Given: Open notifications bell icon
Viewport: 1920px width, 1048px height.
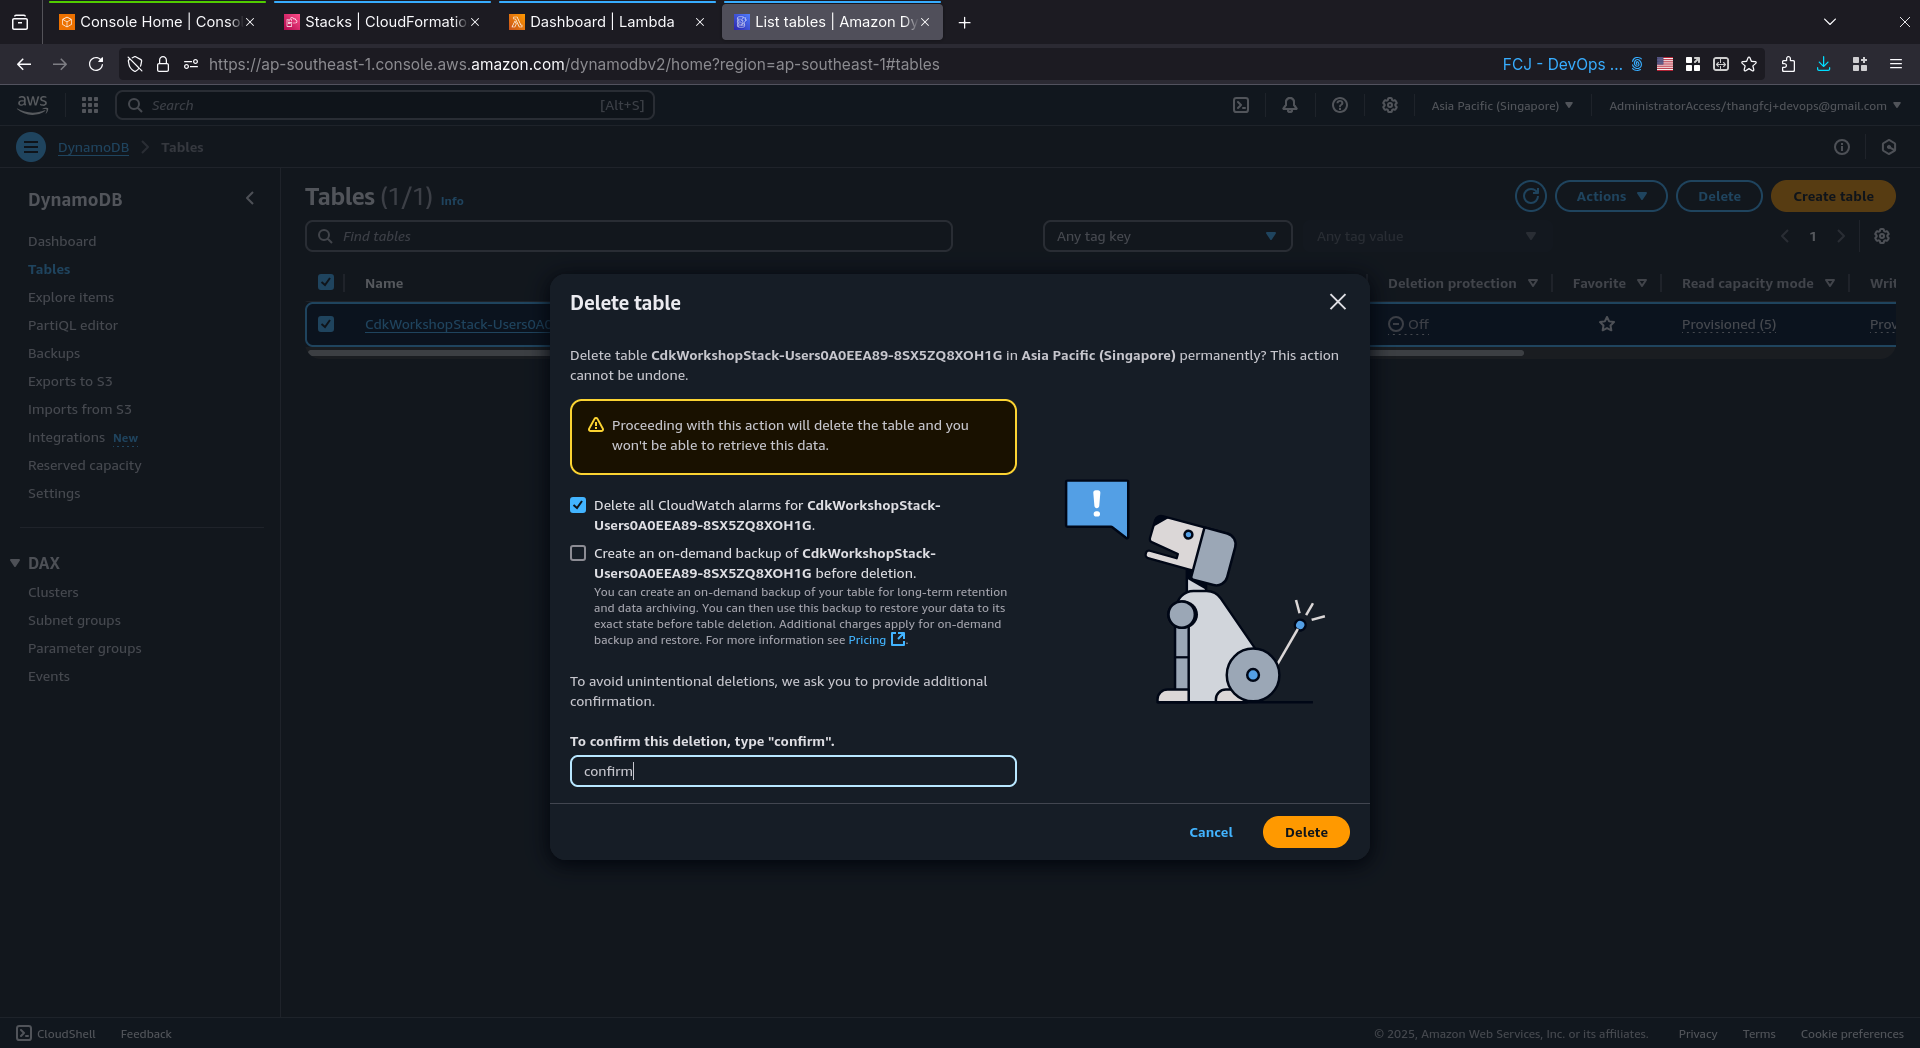Looking at the screenshot, I should [x=1290, y=105].
